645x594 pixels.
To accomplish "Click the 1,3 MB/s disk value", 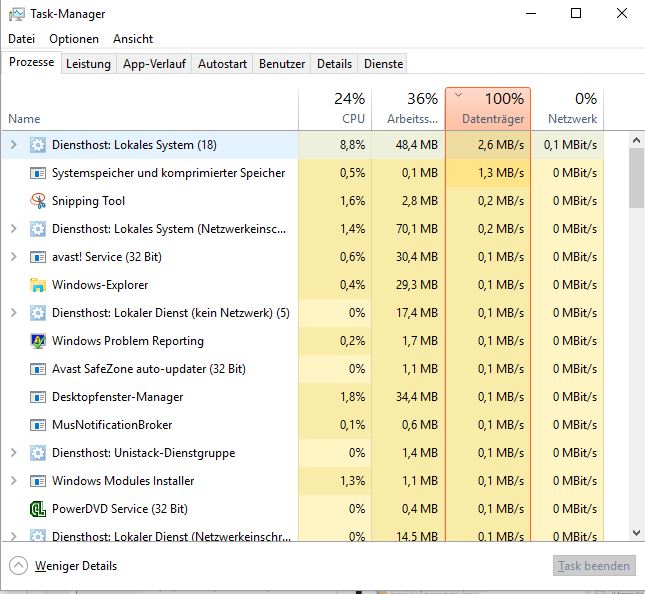I will 501,173.
